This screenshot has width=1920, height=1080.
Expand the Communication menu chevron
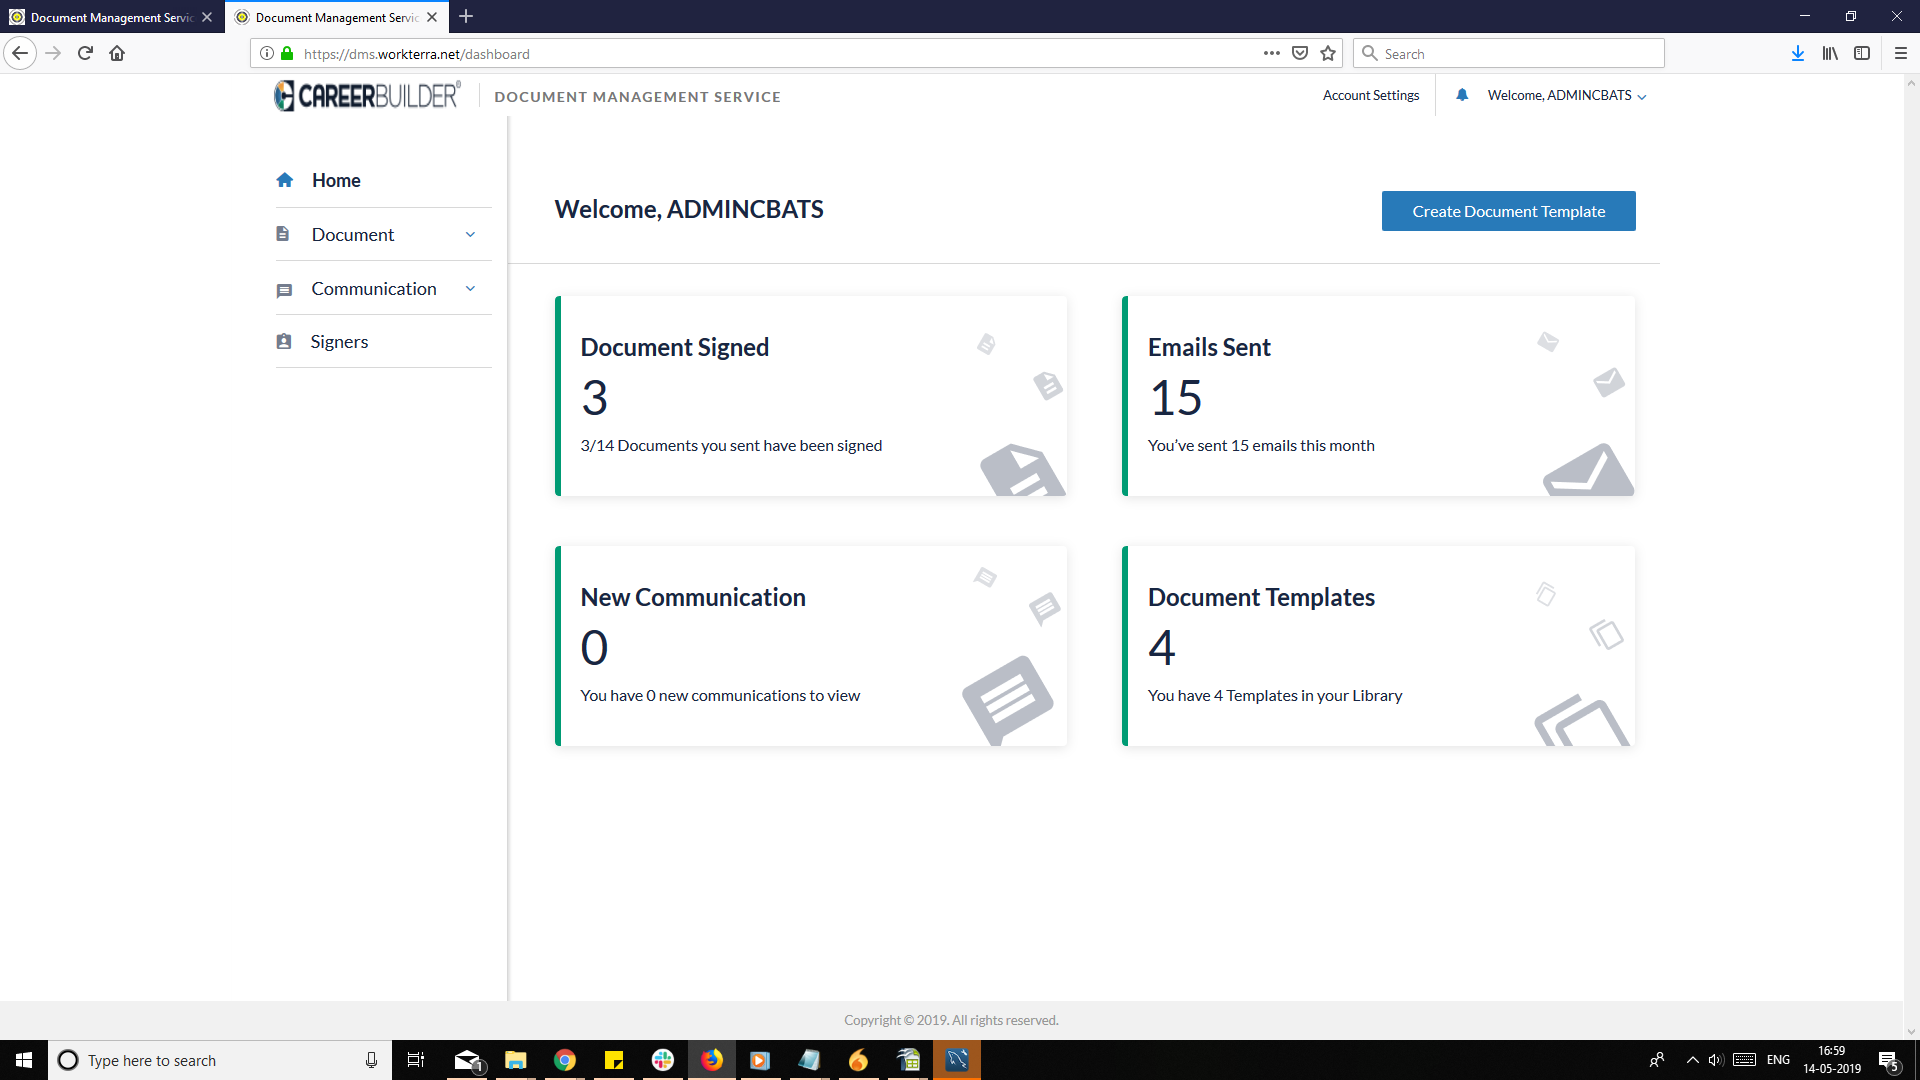point(470,288)
